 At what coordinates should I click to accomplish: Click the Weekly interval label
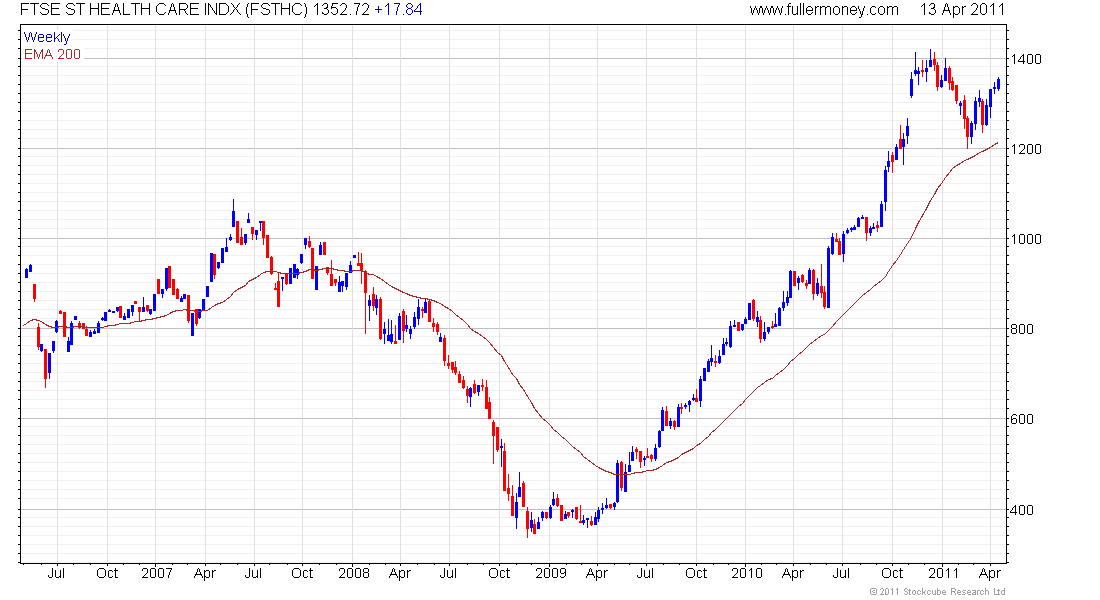coord(47,37)
